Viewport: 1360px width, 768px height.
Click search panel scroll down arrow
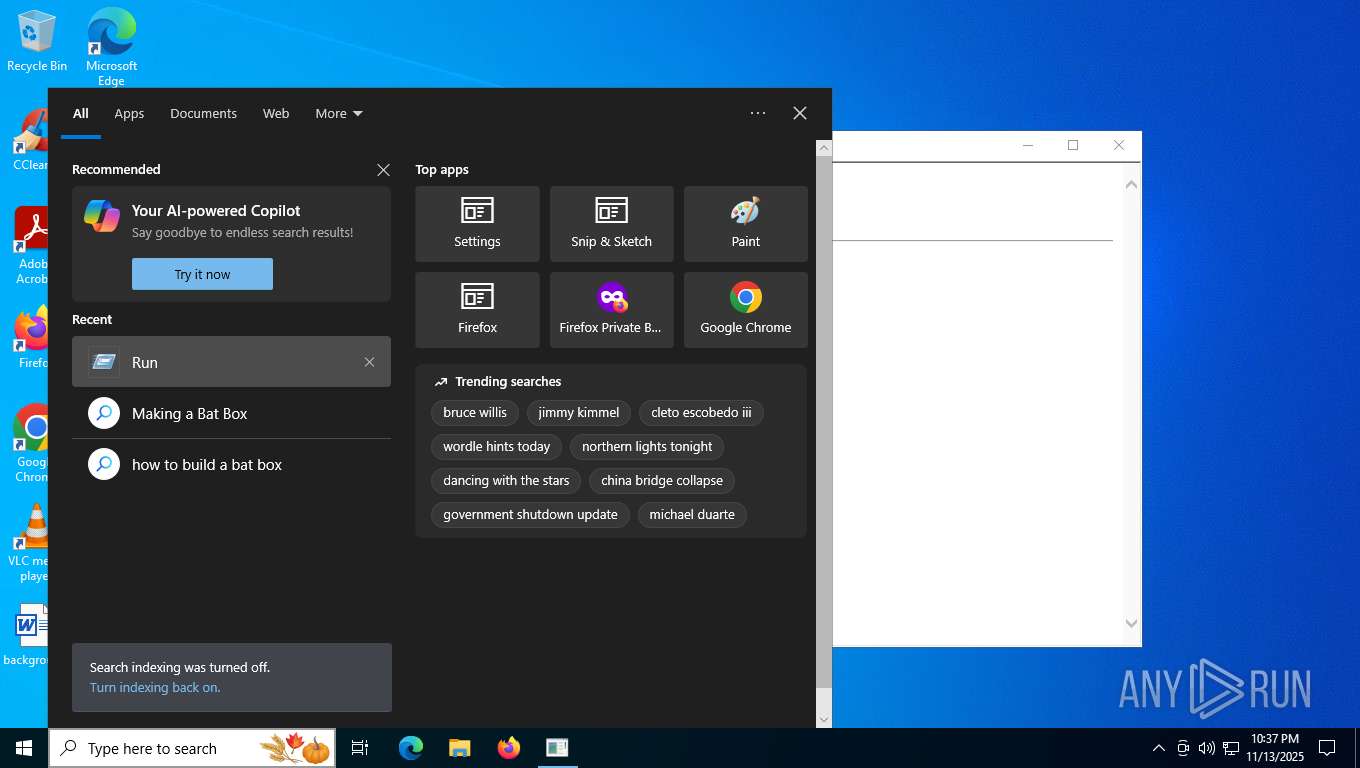pyautogui.click(x=824, y=719)
